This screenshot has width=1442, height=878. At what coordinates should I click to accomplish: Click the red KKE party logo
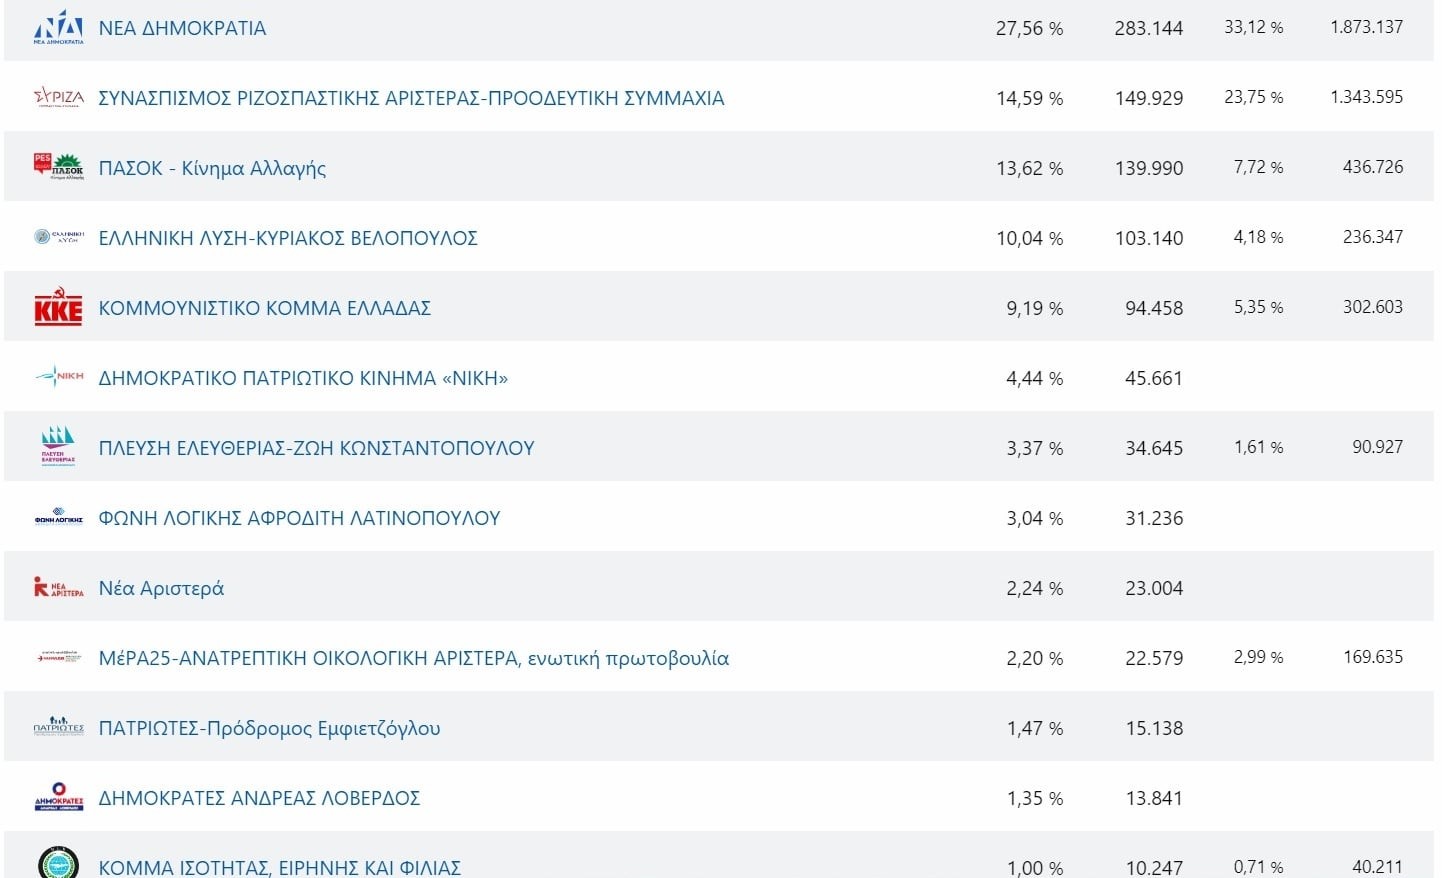[58, 307]
